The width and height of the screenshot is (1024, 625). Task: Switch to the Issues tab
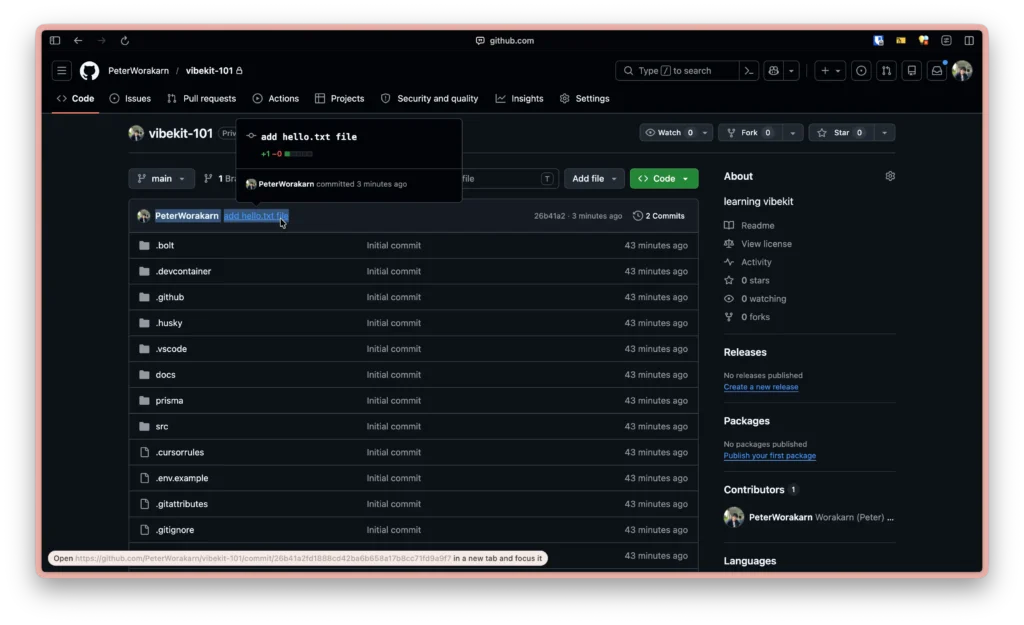click(130, 99)
